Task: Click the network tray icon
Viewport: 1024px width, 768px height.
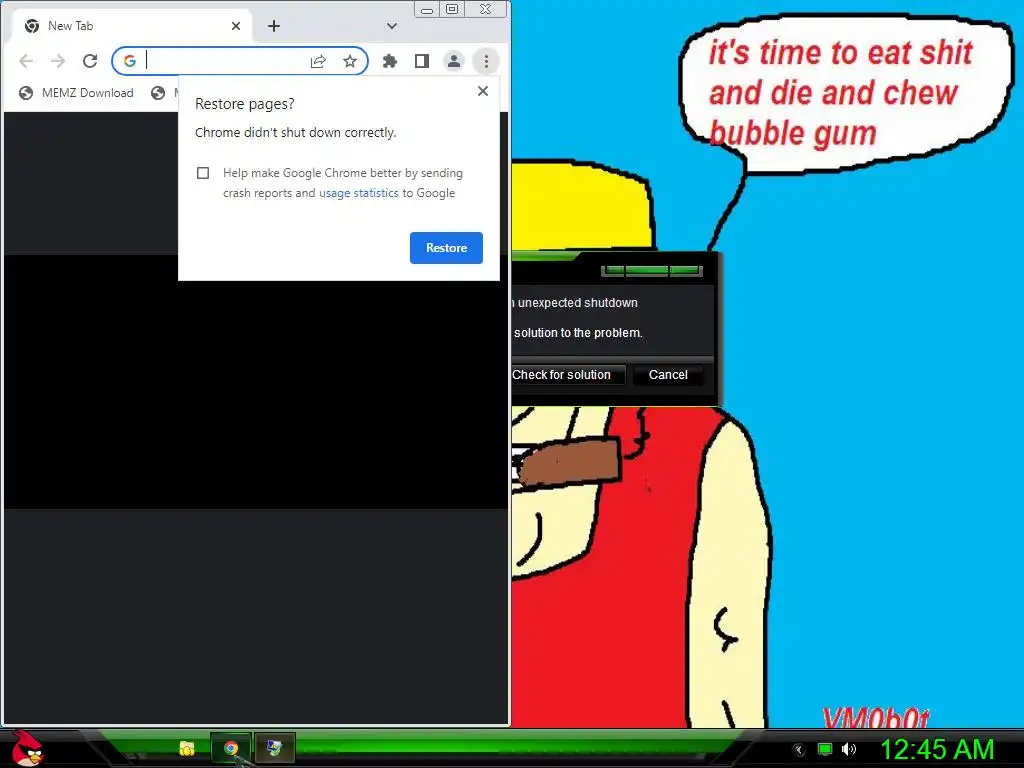Action: coord(825,749)
